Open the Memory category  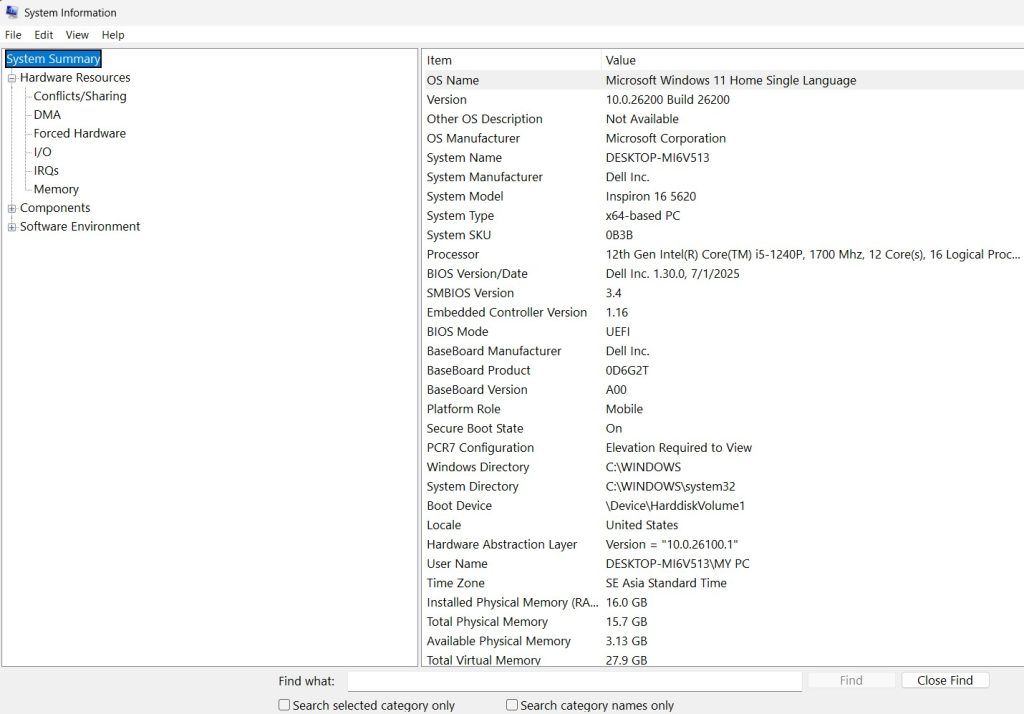pyautogui.click(x=56, y=189)
